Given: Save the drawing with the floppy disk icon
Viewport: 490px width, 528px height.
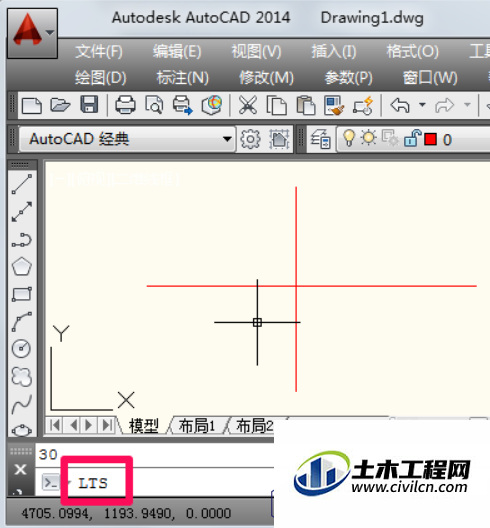Looking at the screenshot, I should click(89, 105).
